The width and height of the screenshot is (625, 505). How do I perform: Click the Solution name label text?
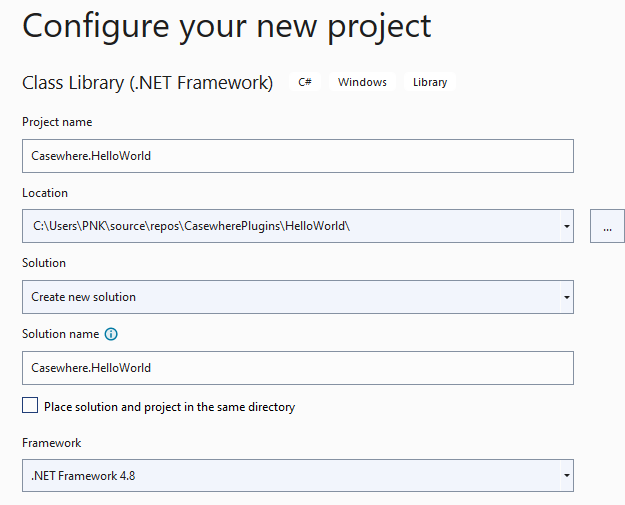61,334
